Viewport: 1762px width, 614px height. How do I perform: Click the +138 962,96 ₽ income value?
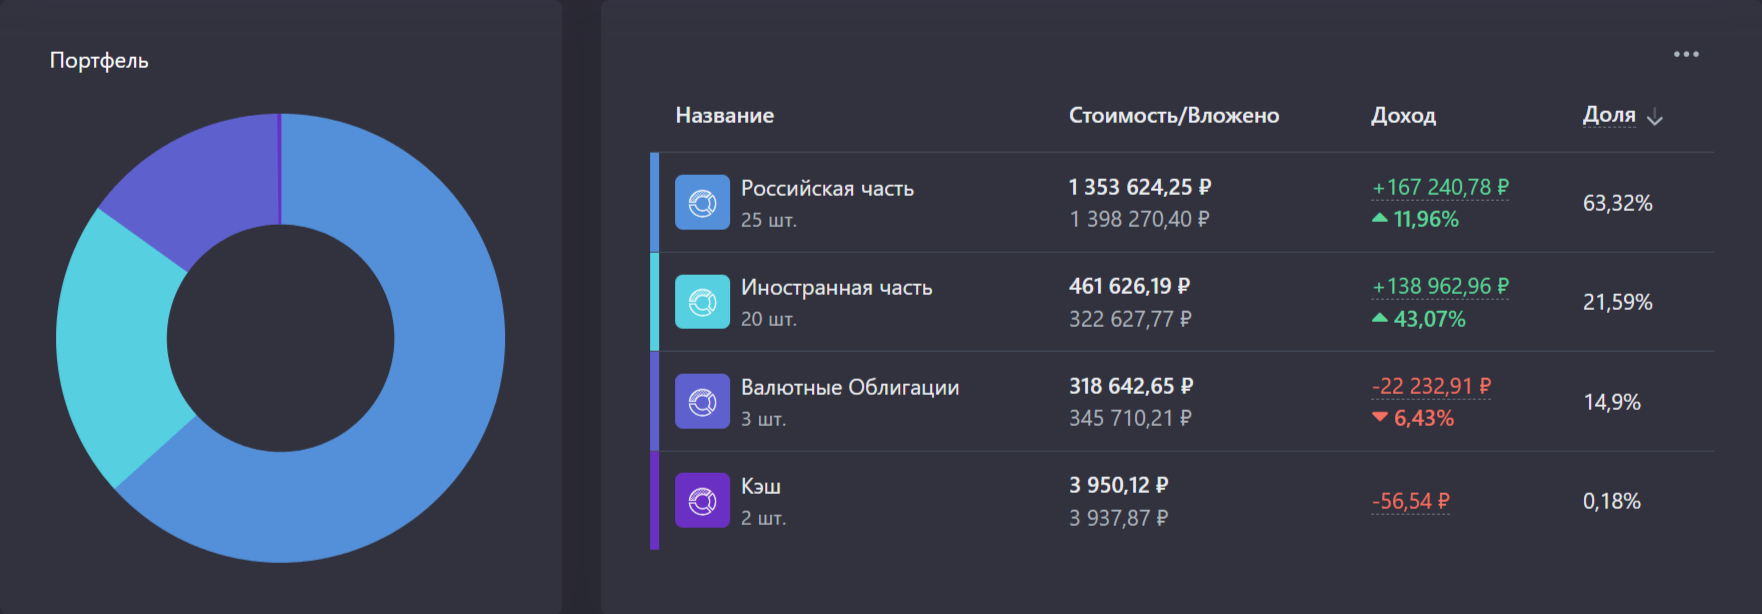1440,287
